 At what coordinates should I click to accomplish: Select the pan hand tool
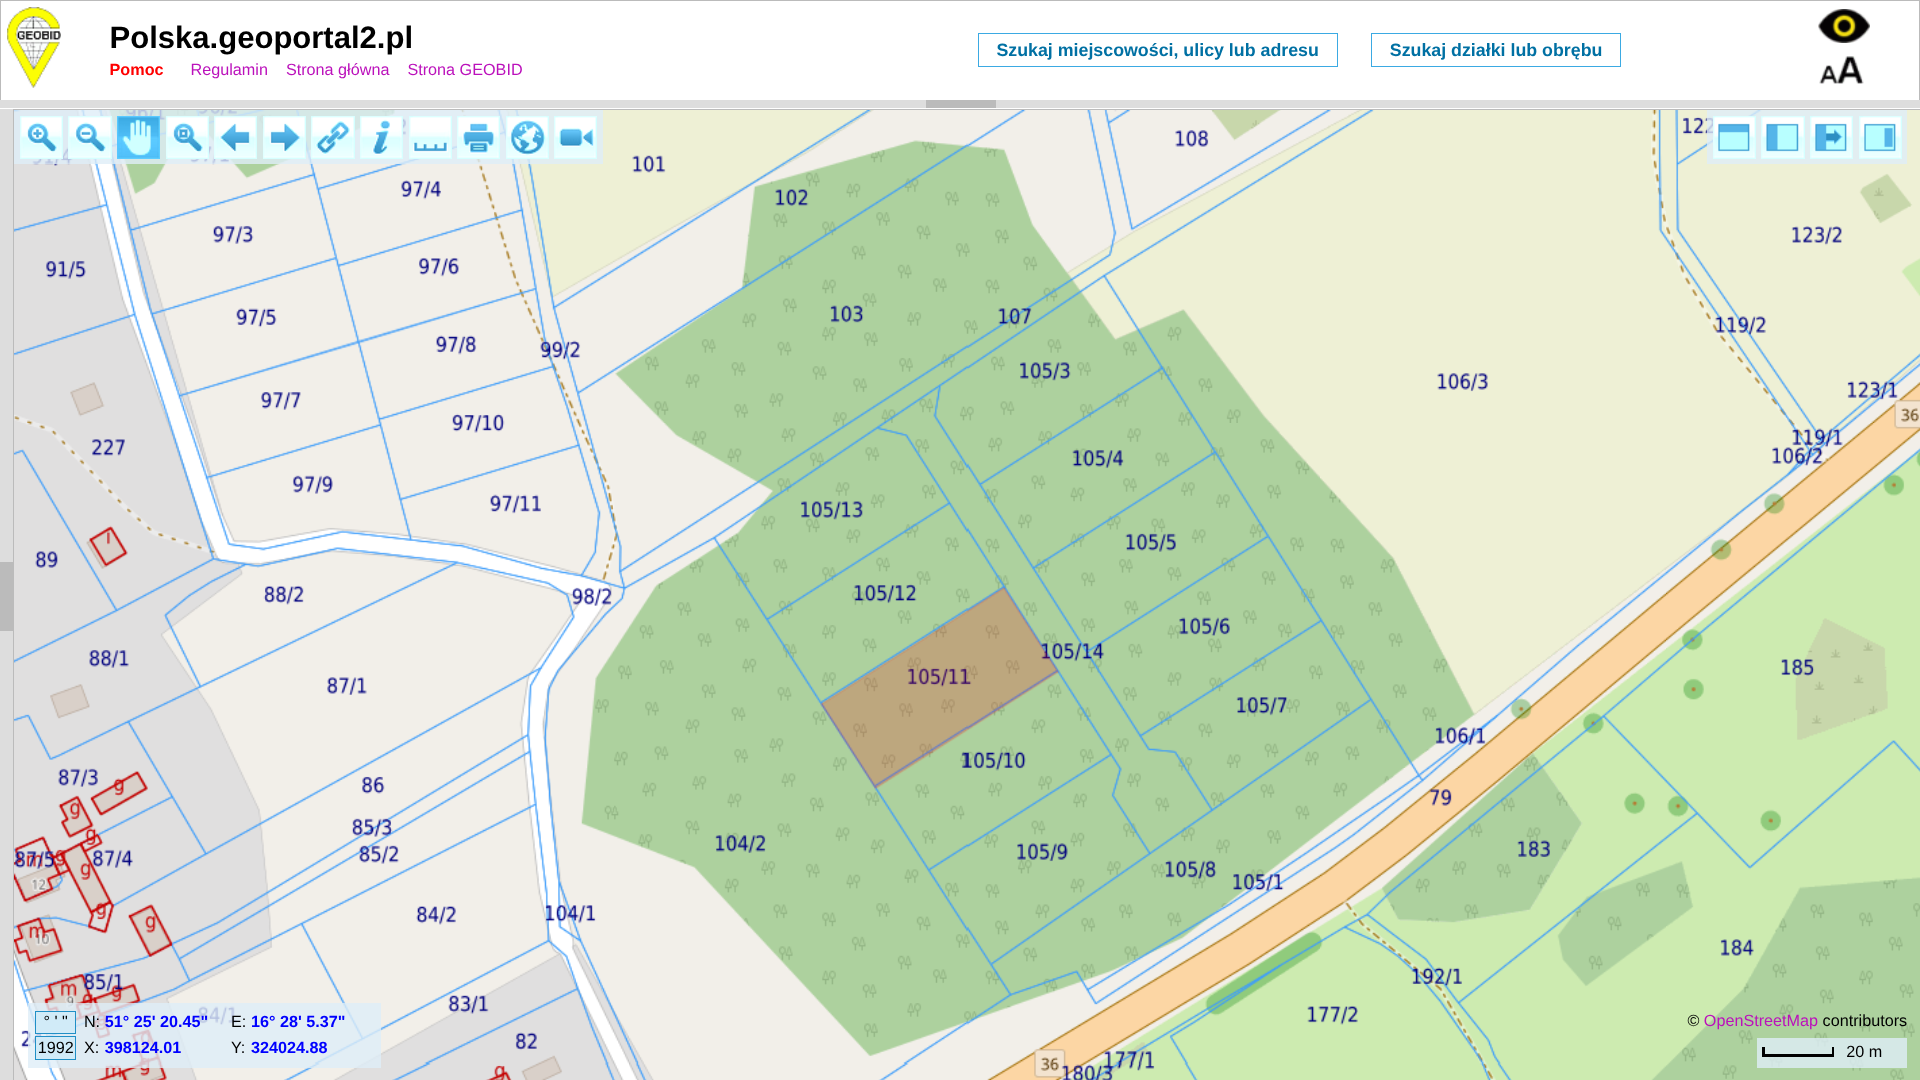tap(138, 138)
